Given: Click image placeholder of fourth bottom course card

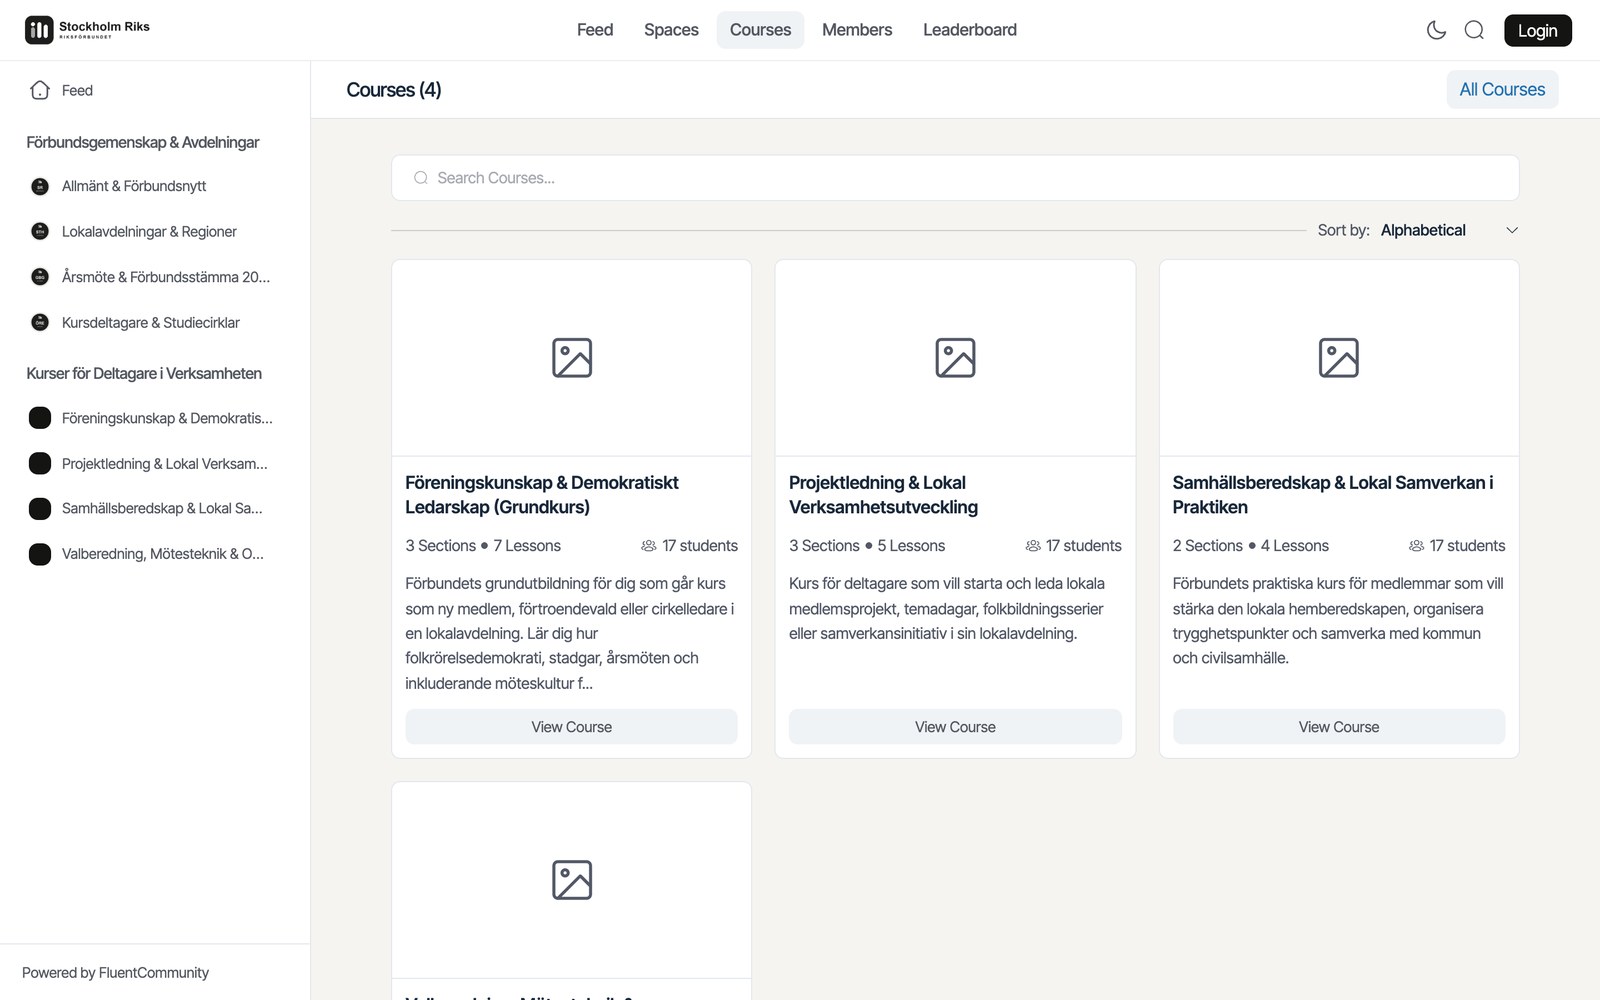Looking at the screenshot, I should pyautogui.click(x=572, y=880).
